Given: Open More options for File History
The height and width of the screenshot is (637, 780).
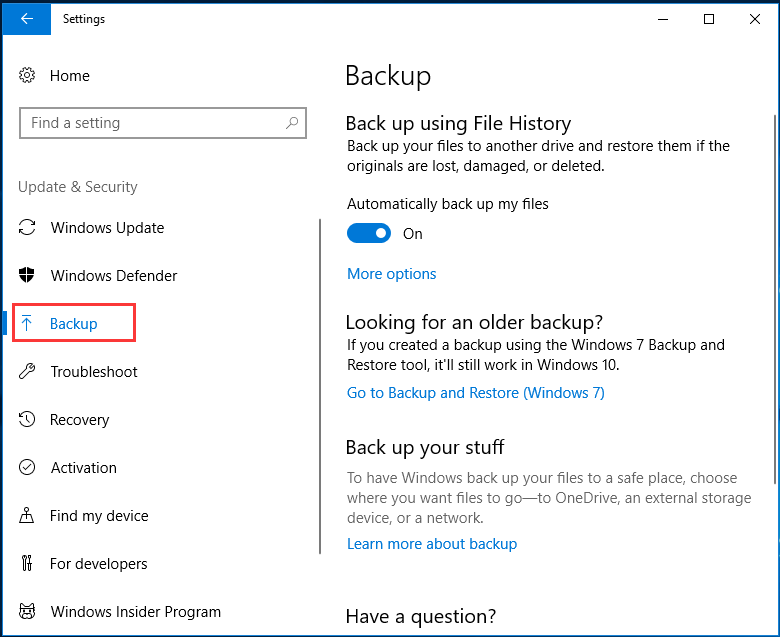Looking at the screenshot, I should pos(391,273).
